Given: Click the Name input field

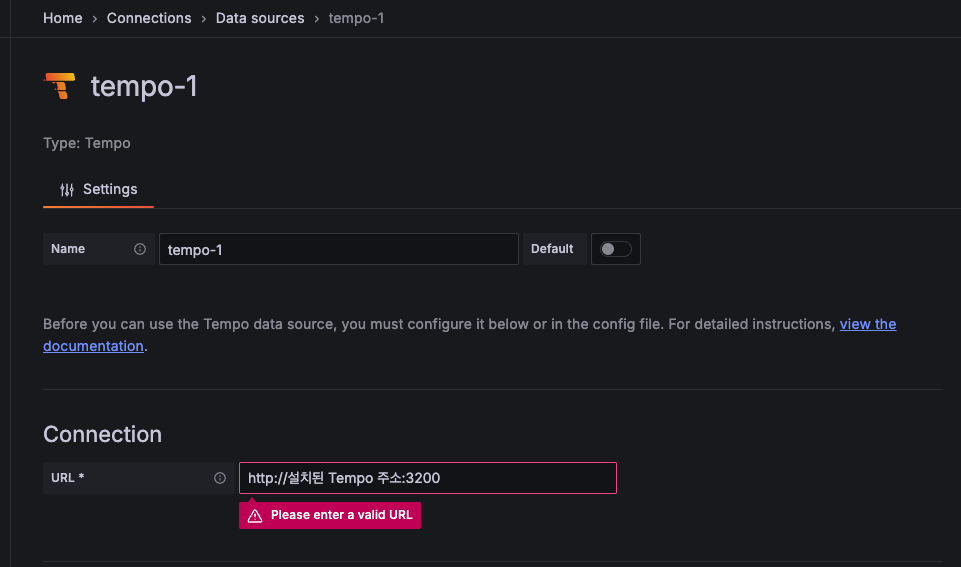Looking at the screenshot, I should point(338,249).
